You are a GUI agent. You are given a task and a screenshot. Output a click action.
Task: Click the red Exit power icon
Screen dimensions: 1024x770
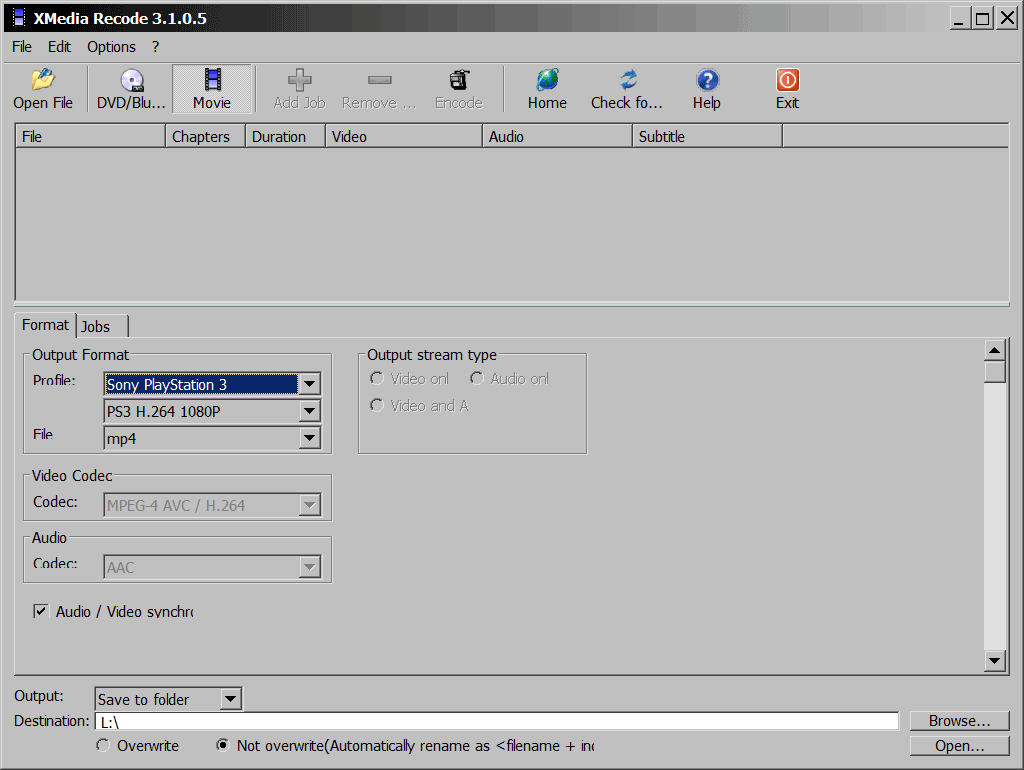[x=788, y=81]
